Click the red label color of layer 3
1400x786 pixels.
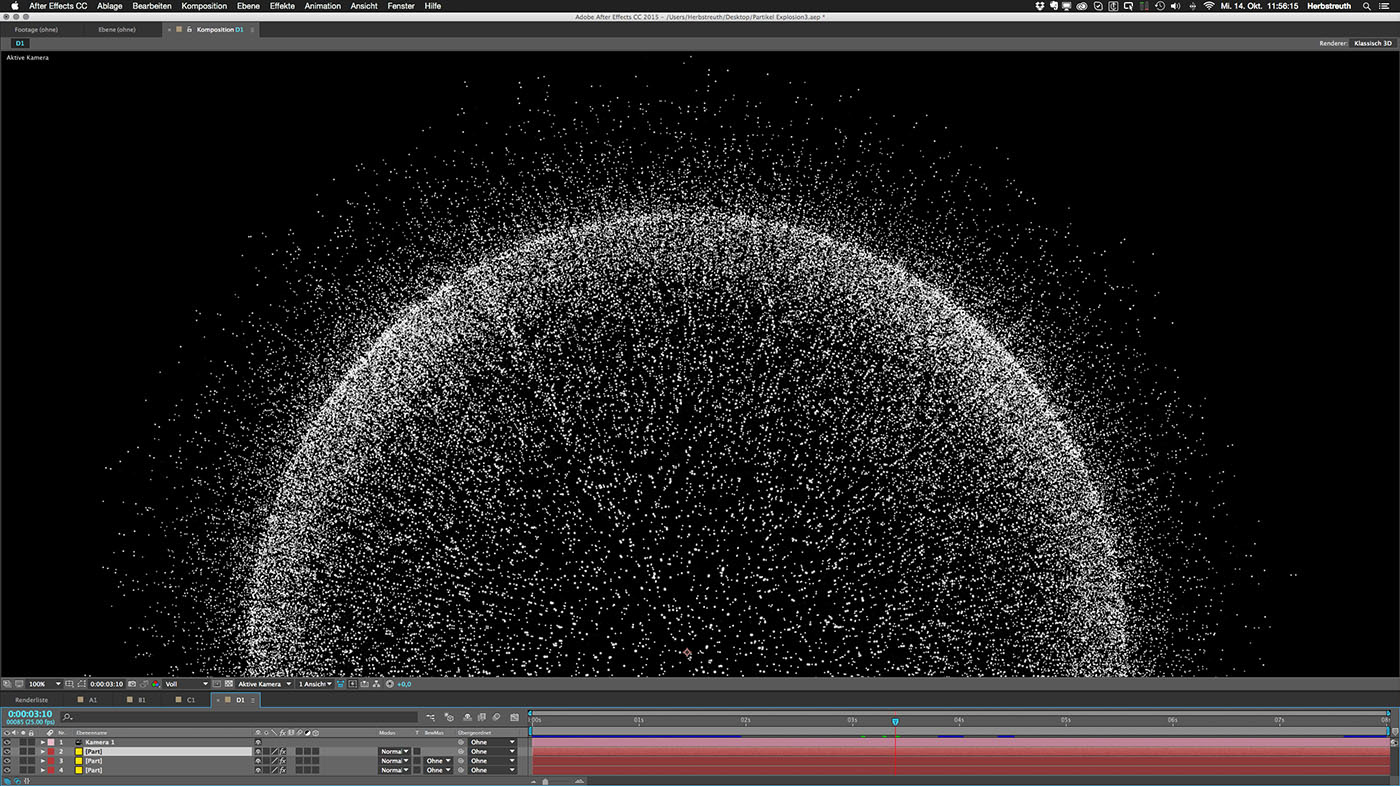[51, 761]
